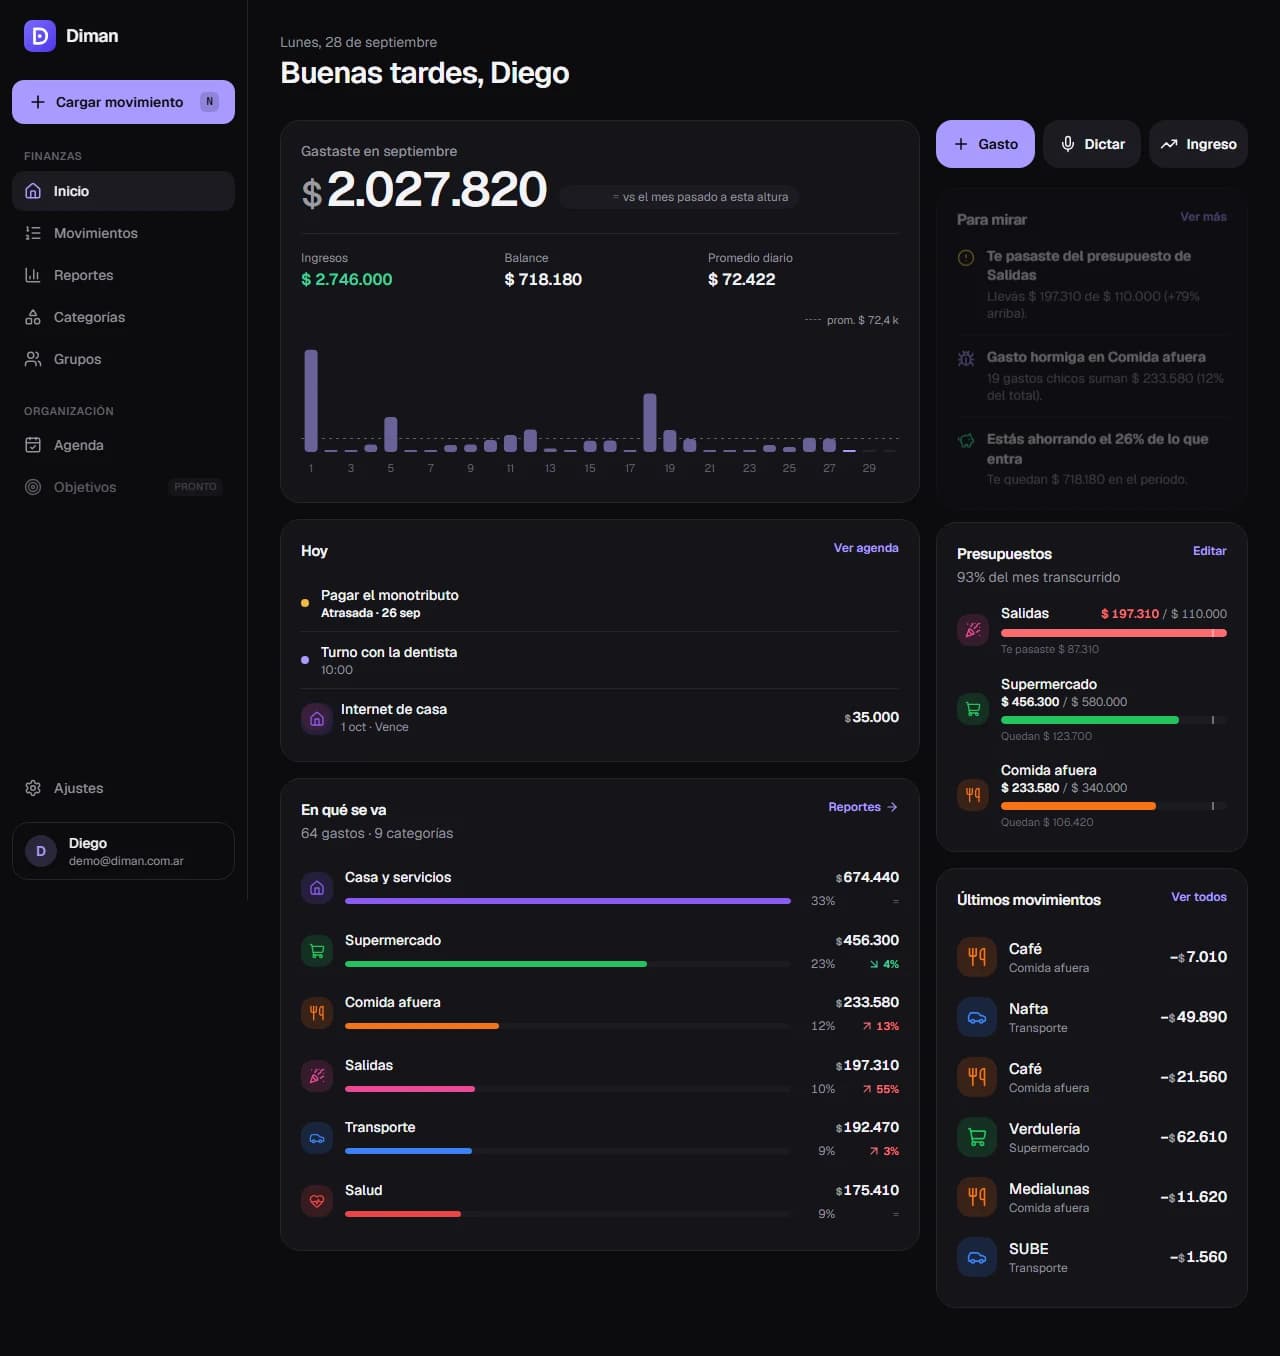
Task: Click Ver más in Para mirar
Action: click(x=1203, y=217)
